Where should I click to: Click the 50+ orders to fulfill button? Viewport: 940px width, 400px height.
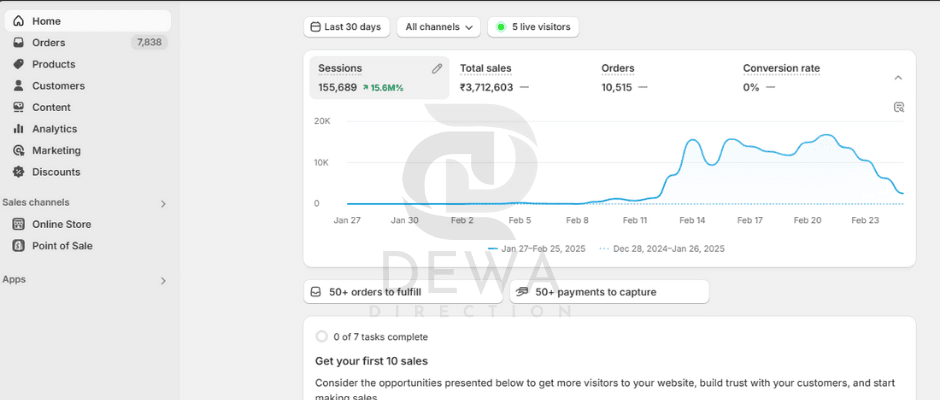(x=403, y=292)
